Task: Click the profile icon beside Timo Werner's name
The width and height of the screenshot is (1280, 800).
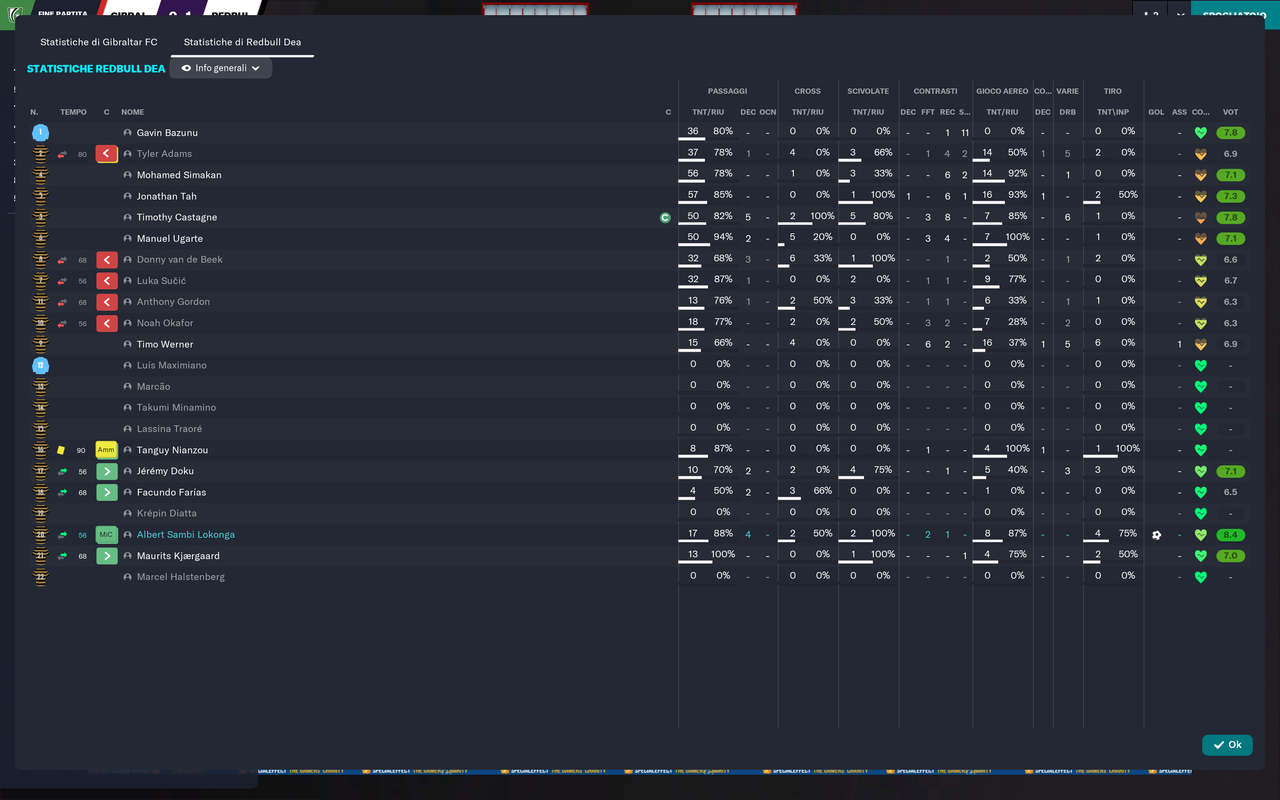Action: (x=128, y=344)
